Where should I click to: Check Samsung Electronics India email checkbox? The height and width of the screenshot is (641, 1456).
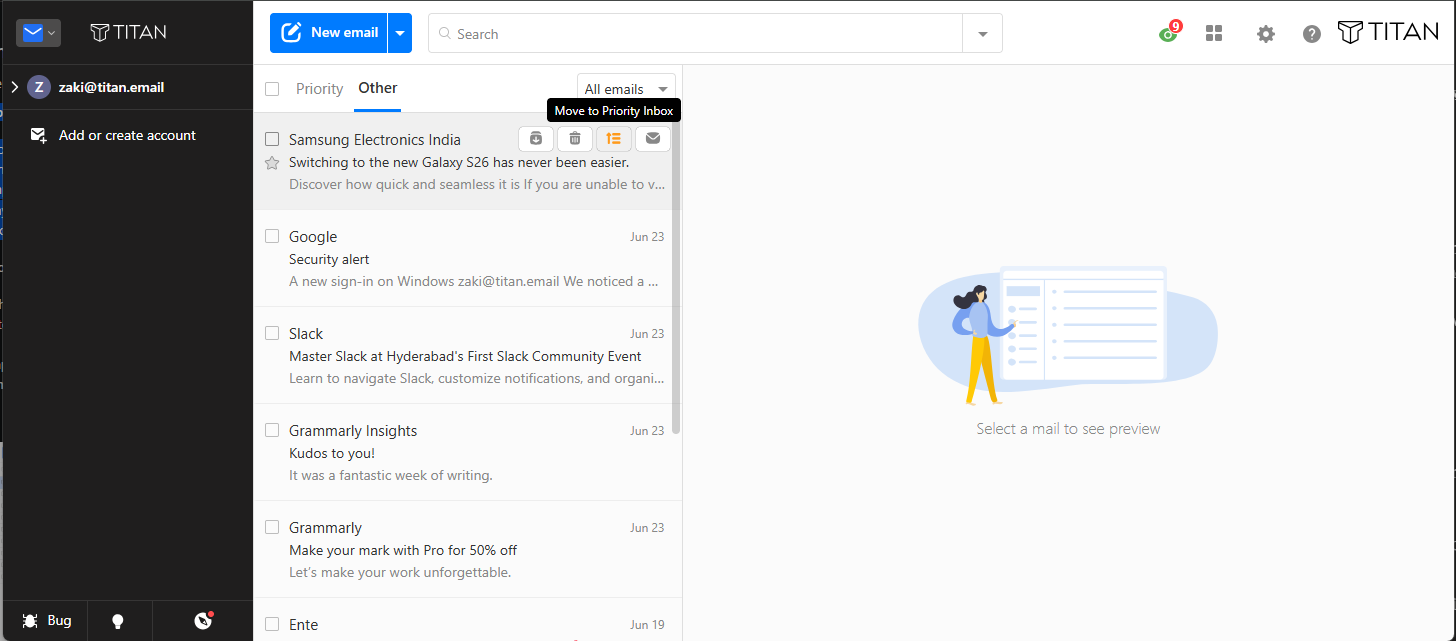point(272,139)
